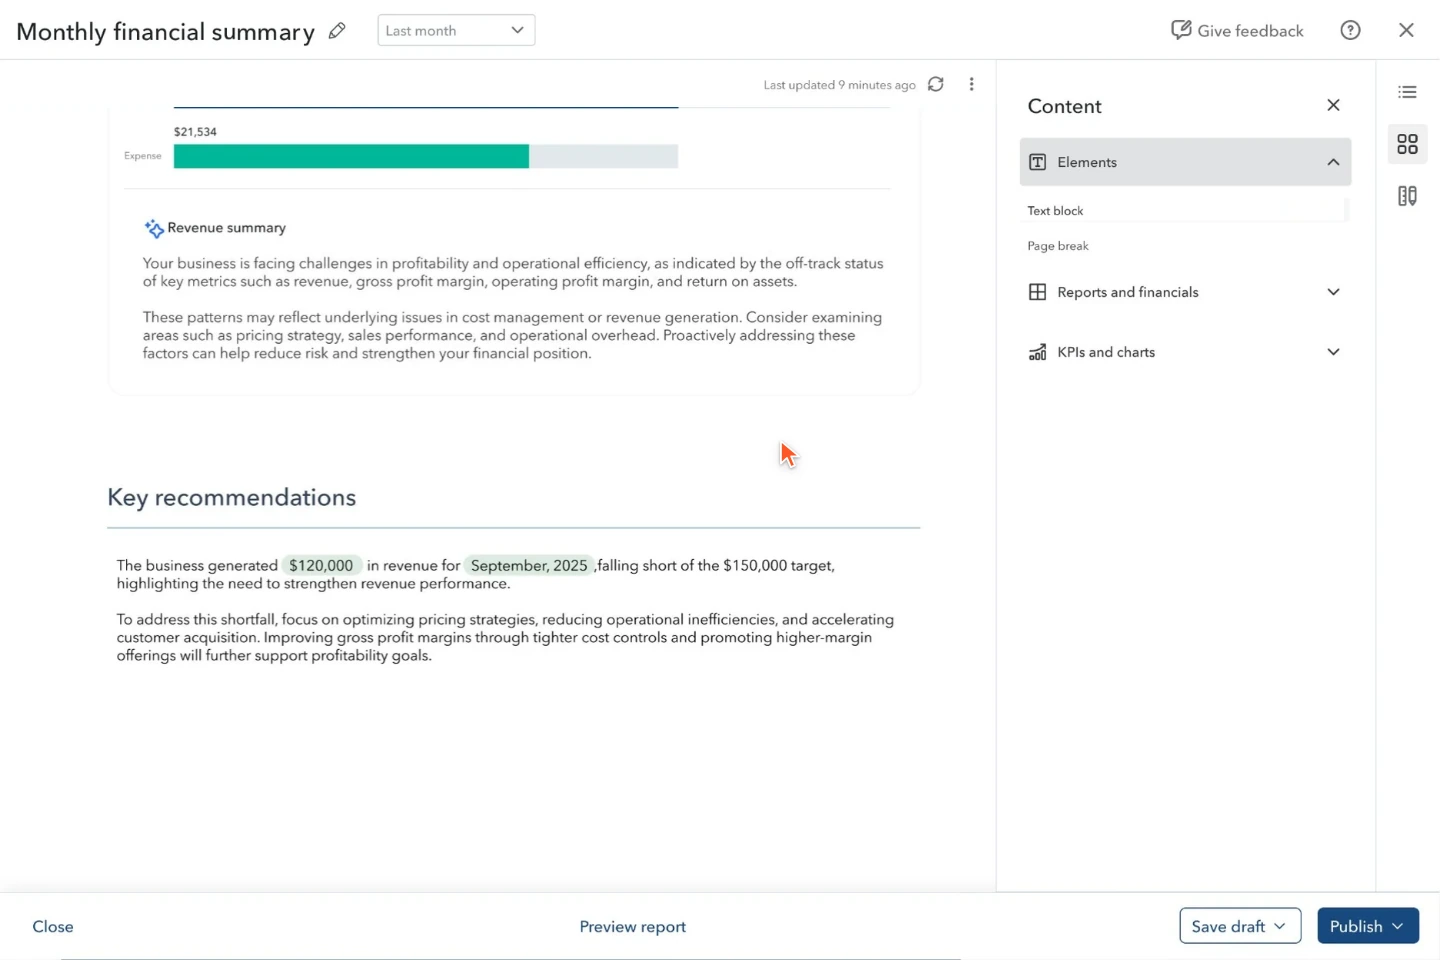Screen dimensions: 1440x960
Task: Open the style brush icon in sidebar
Action: (1407, 196)
